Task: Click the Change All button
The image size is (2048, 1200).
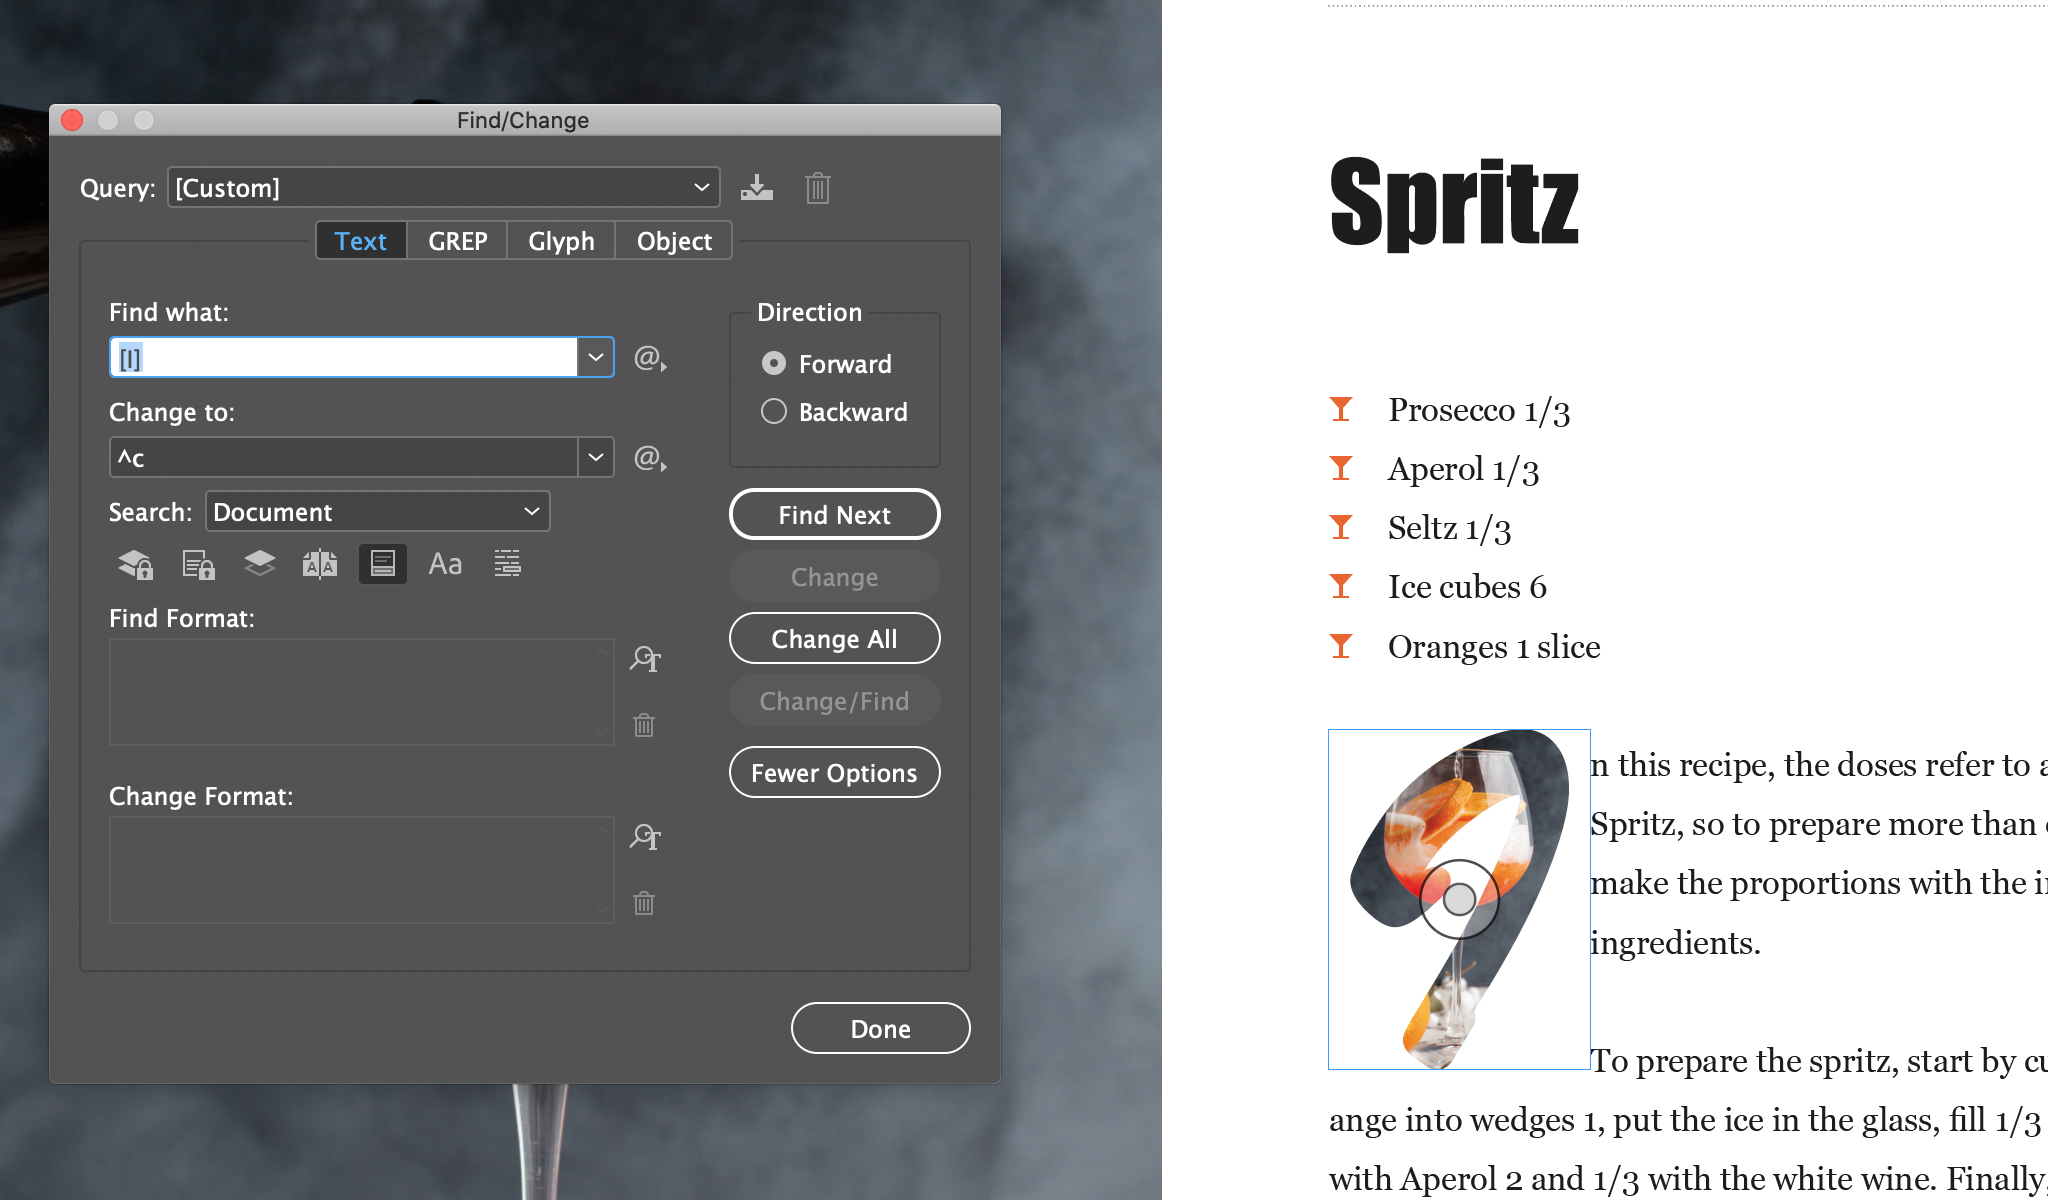Action: (x=835, y=639)
